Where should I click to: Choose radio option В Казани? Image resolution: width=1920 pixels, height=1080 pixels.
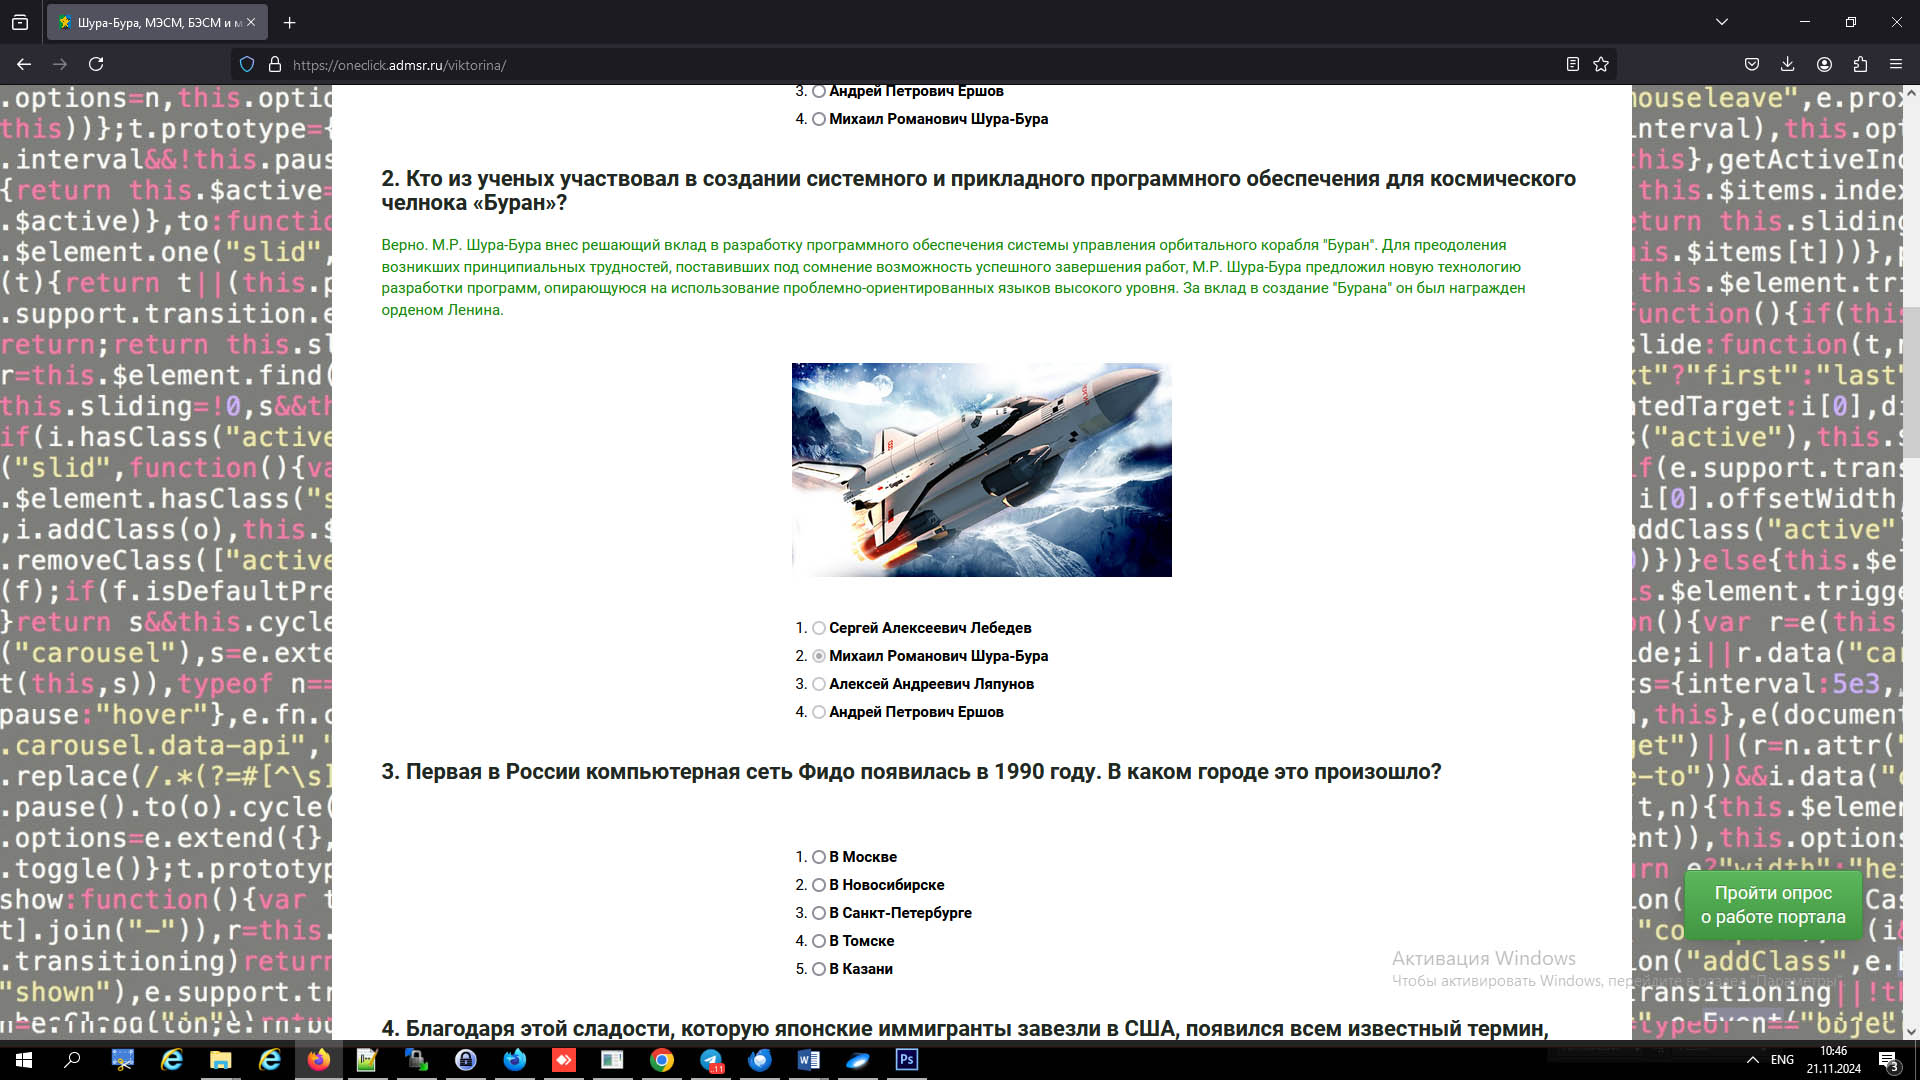819,969
